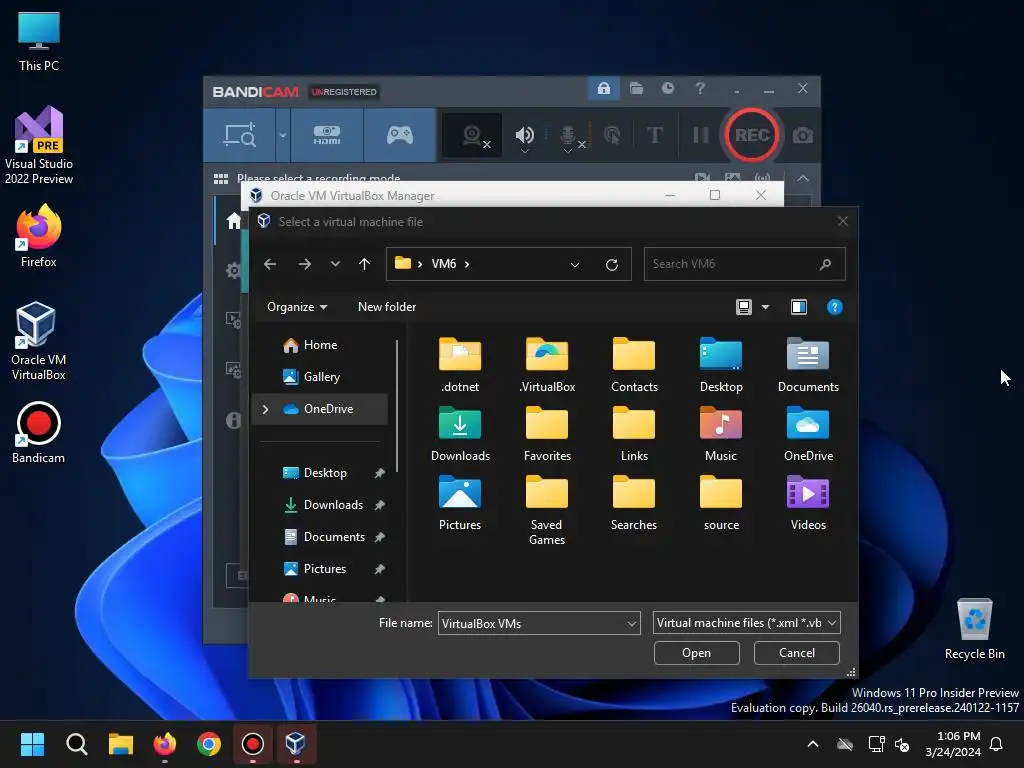
Task: Click Bandicam lock icon
Action: click(x=604, y=88)
